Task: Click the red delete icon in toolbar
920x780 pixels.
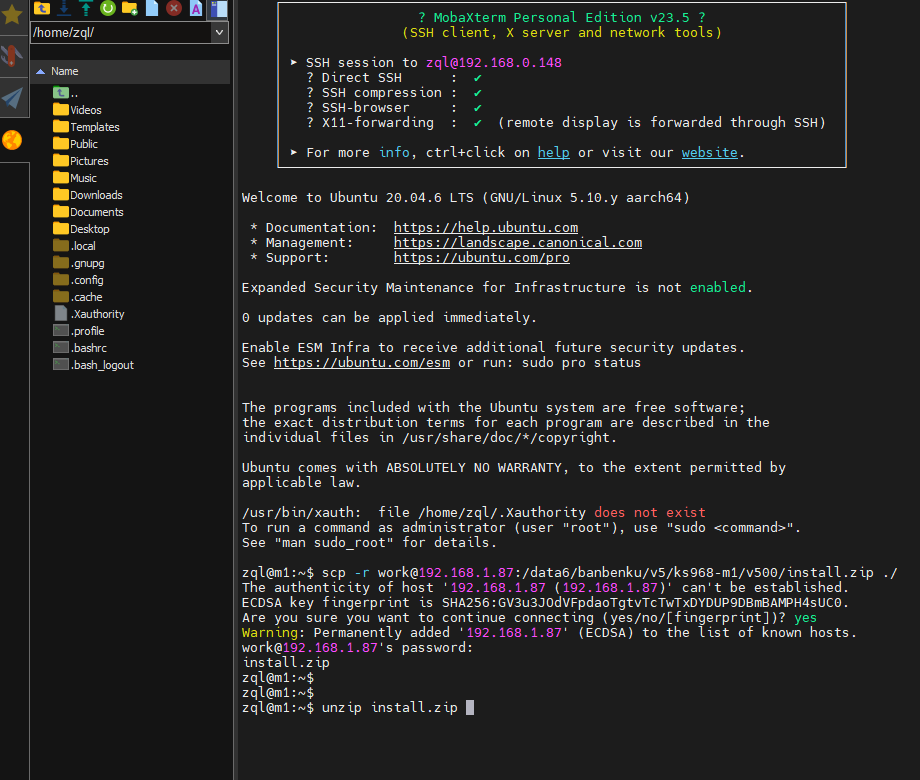Action: [x=173, y=8]
